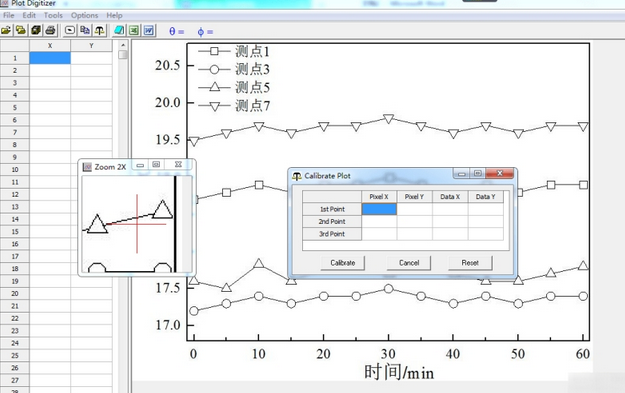Click the '60' x-axis label
Screen dimensions: 625x393
(582, 354)
